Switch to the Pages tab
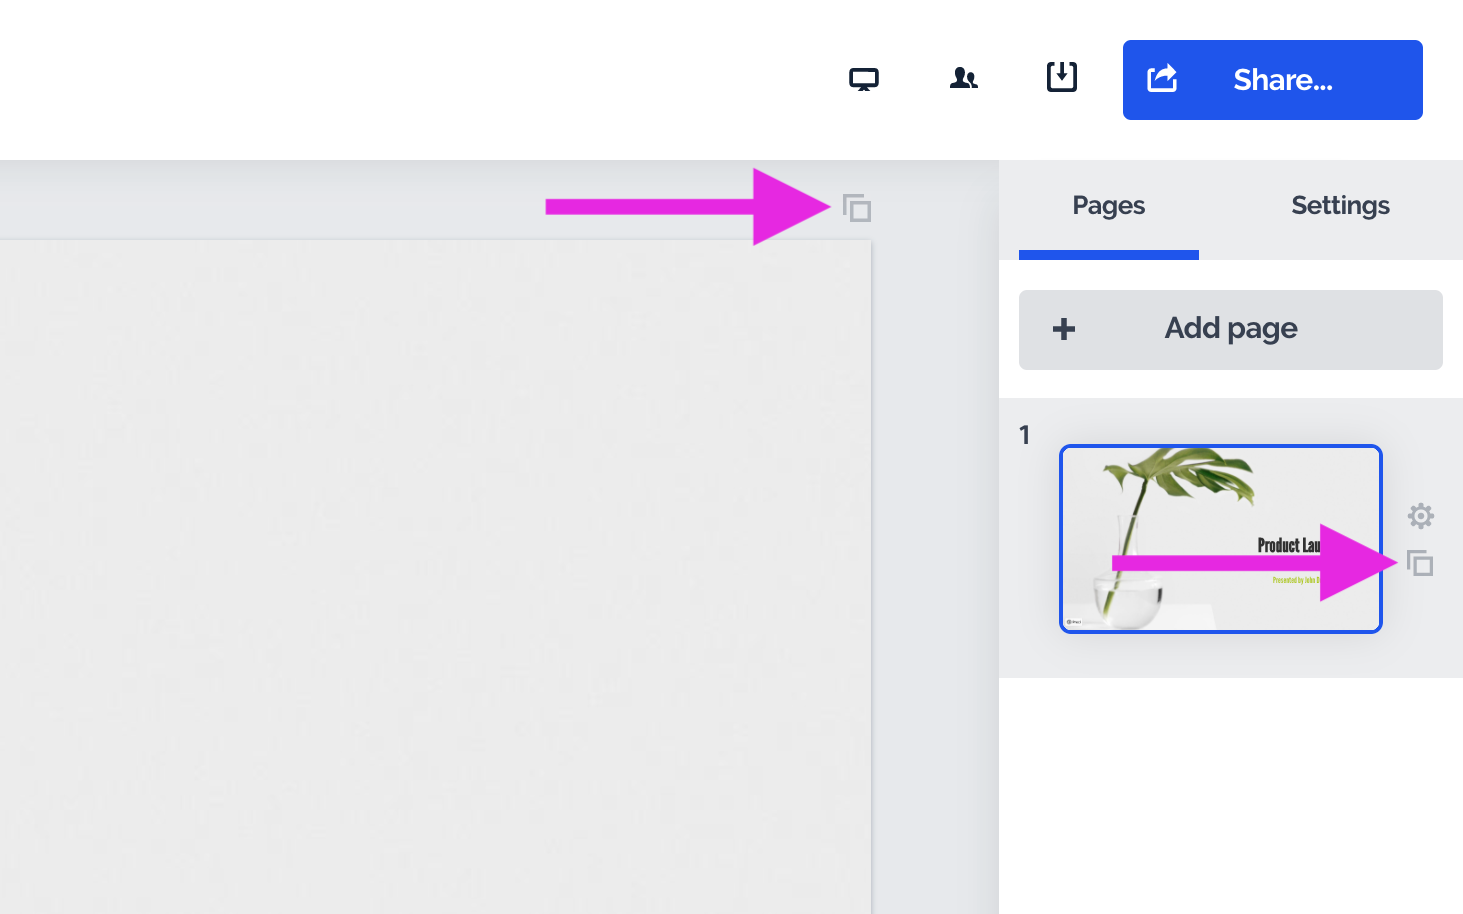This screenshot has height=914, width=1463. tap(1108, 206)
